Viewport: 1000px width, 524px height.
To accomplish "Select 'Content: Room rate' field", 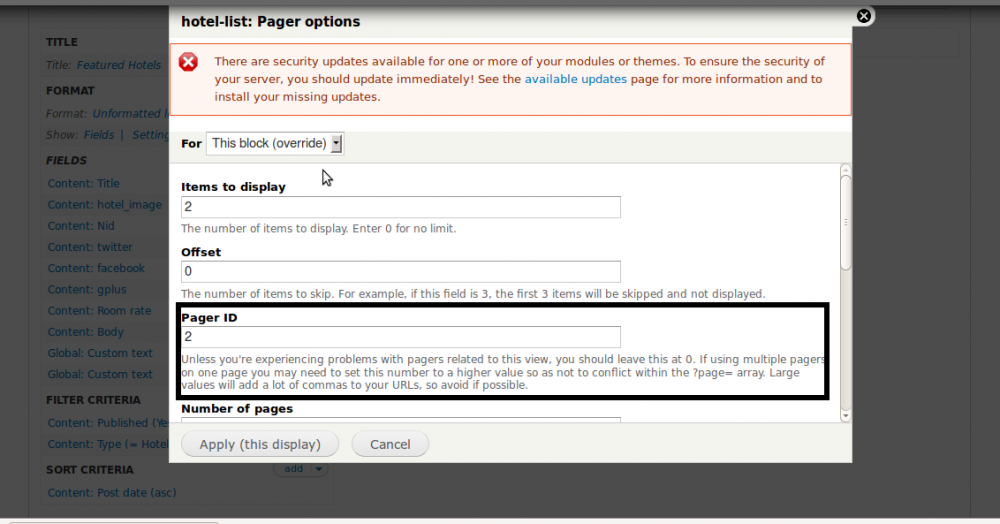I will (x=99, y=311).
